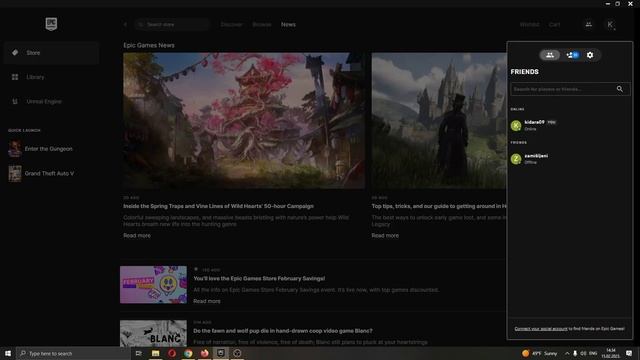Click the Search for players or friends field
640x360 pixels.
(570, 89)
